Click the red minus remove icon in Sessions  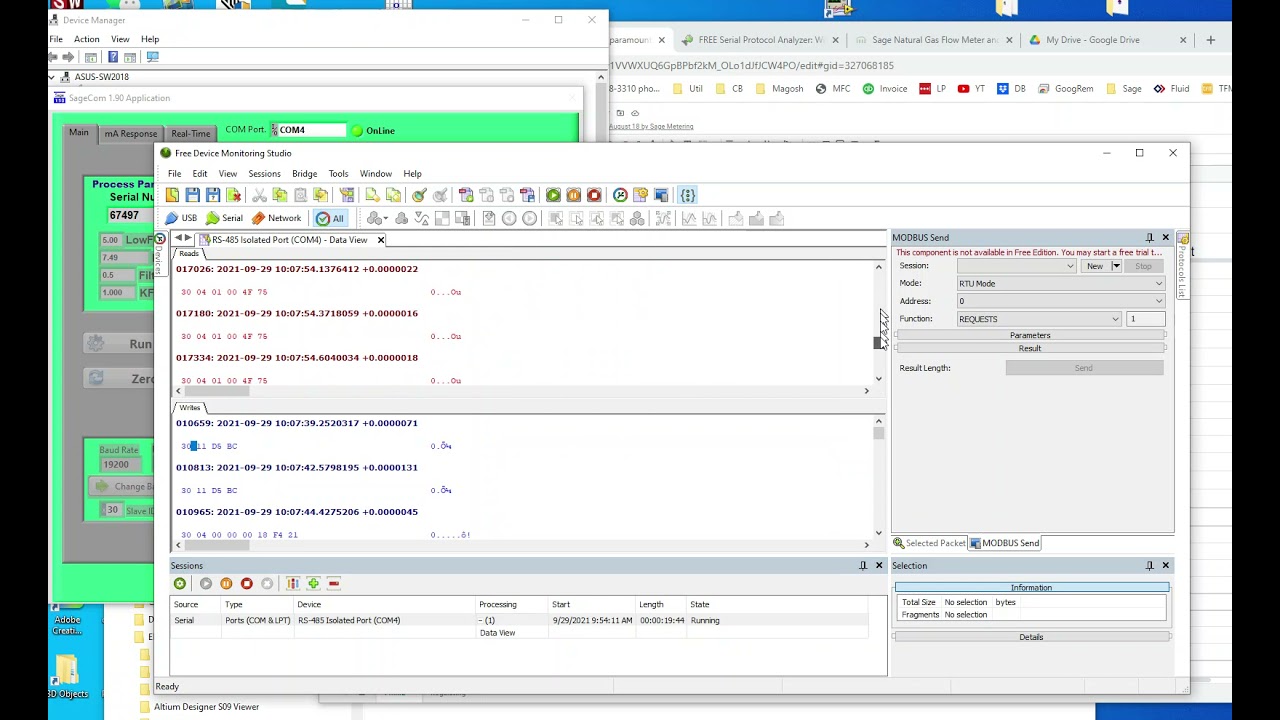334,584
